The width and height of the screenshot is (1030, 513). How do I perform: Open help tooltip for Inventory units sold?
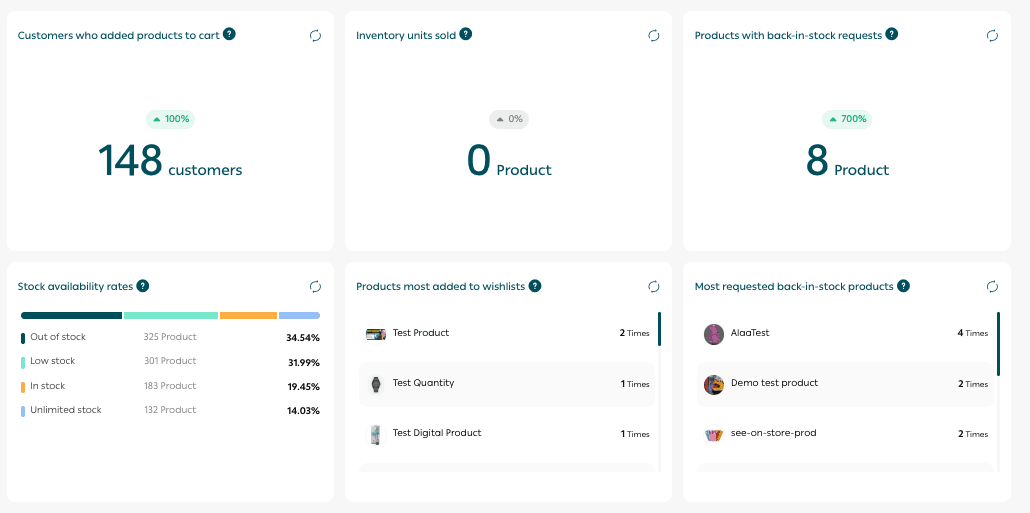[x=466, y=34]
